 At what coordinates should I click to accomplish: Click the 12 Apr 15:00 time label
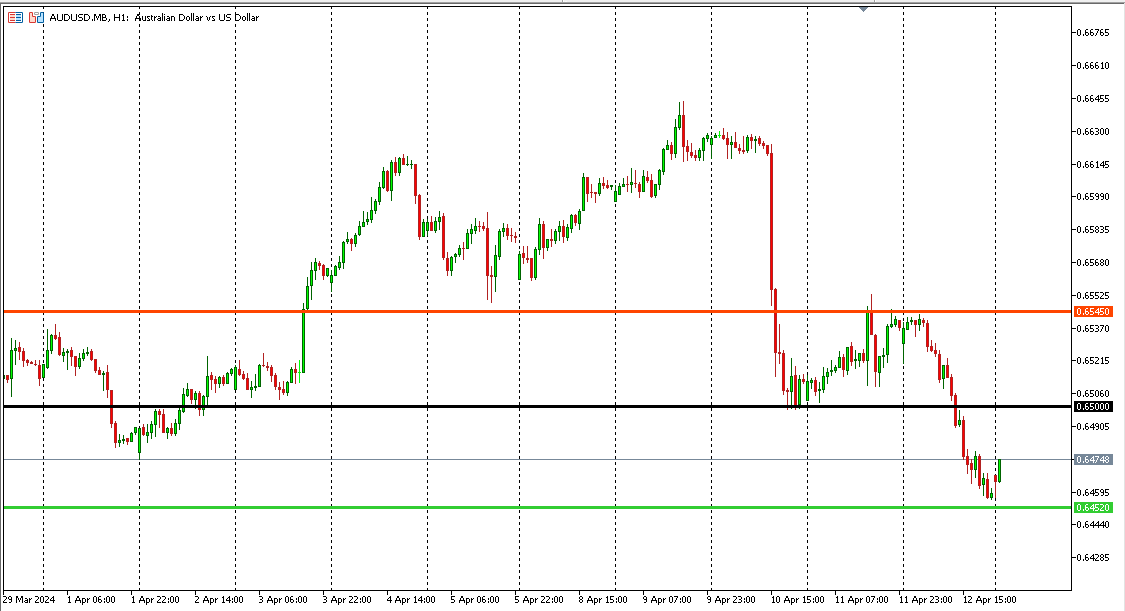click(x=989, y=600)
